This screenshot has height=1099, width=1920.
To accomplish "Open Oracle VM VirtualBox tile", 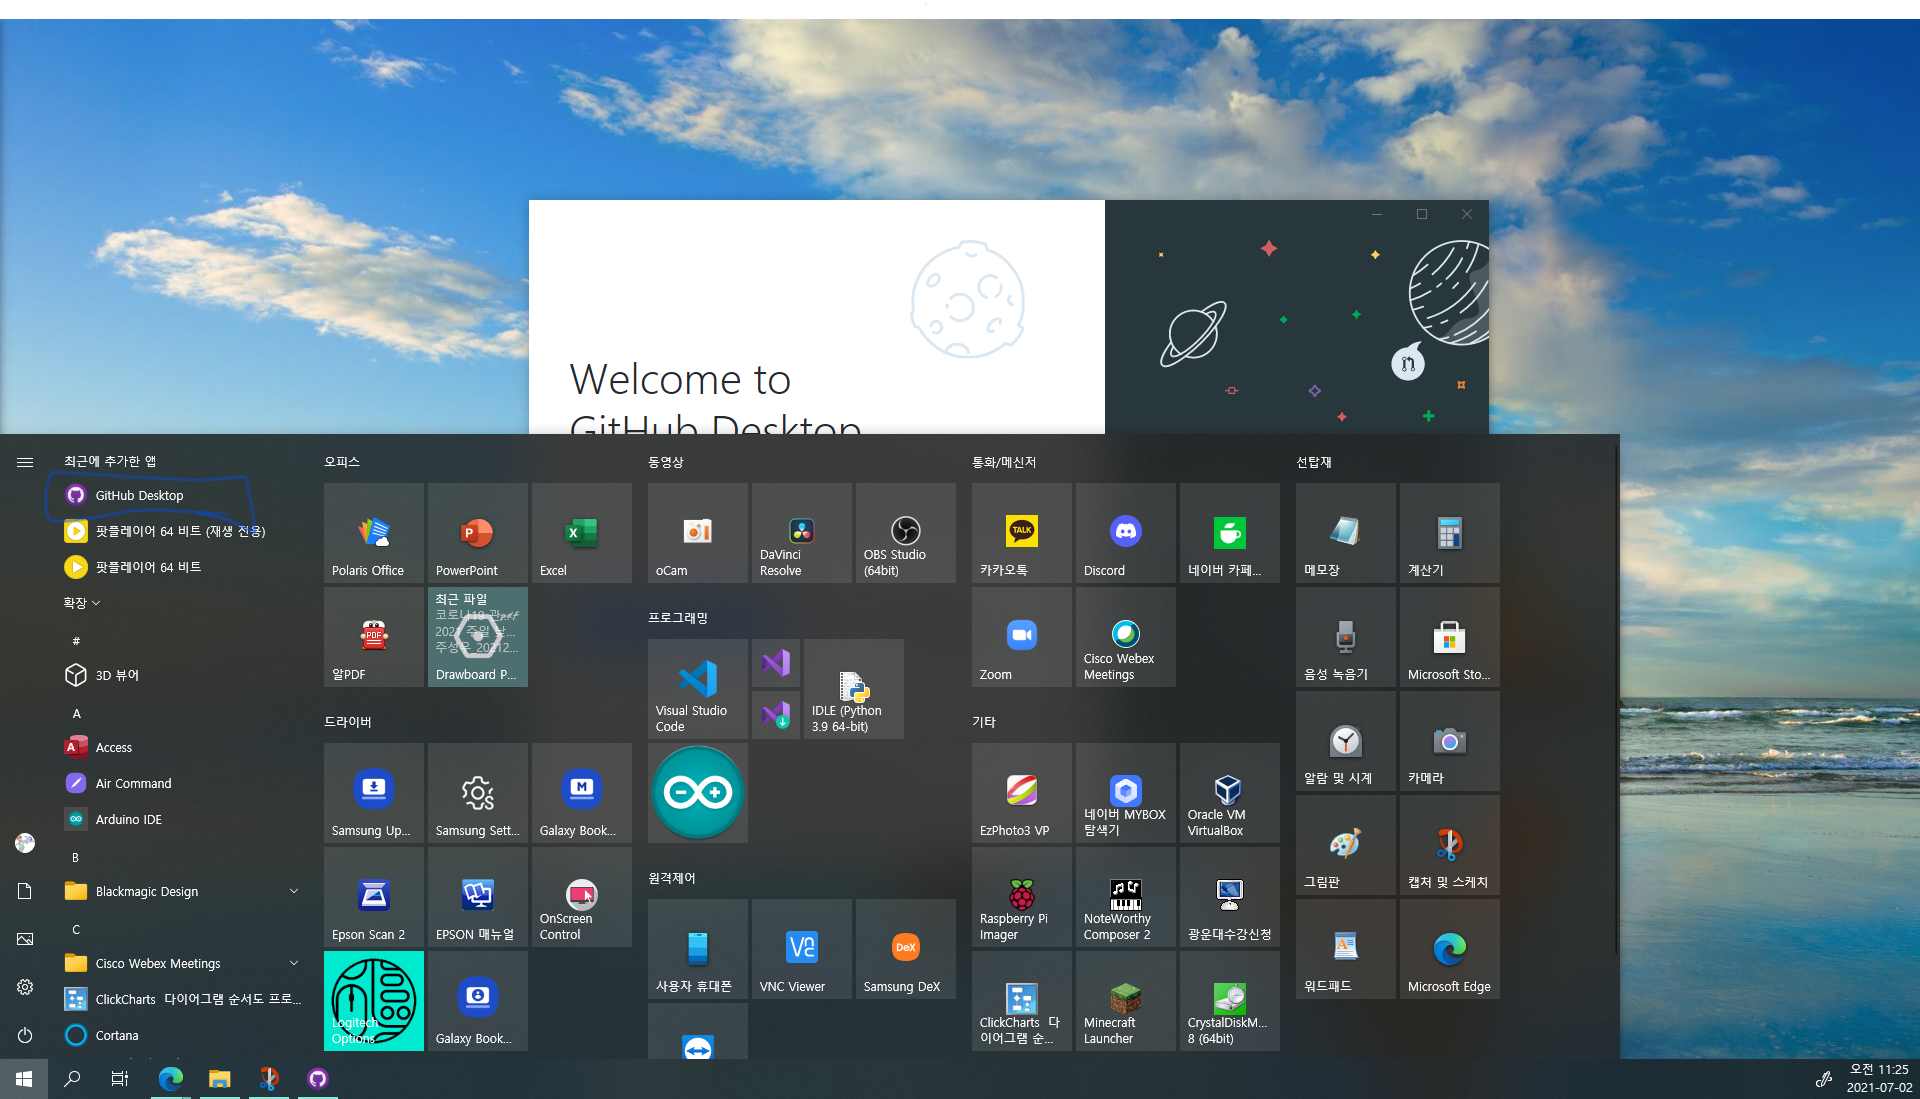I will pos(1230,793).
